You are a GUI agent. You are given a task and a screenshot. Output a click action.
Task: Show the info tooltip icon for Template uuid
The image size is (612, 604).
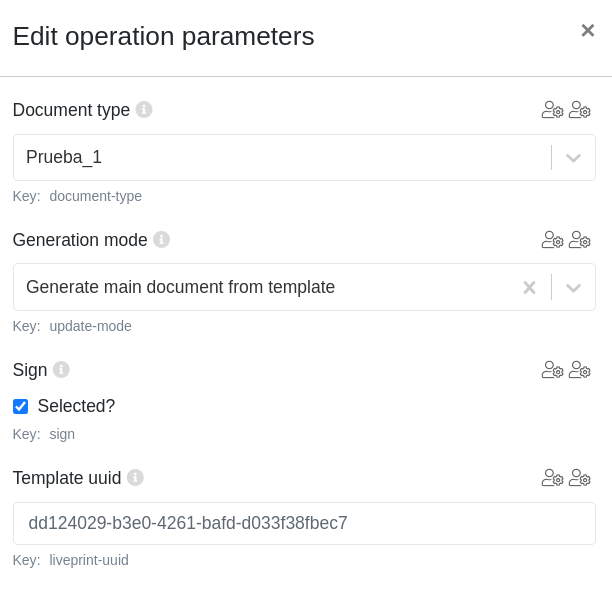click(x=135, y=477)
